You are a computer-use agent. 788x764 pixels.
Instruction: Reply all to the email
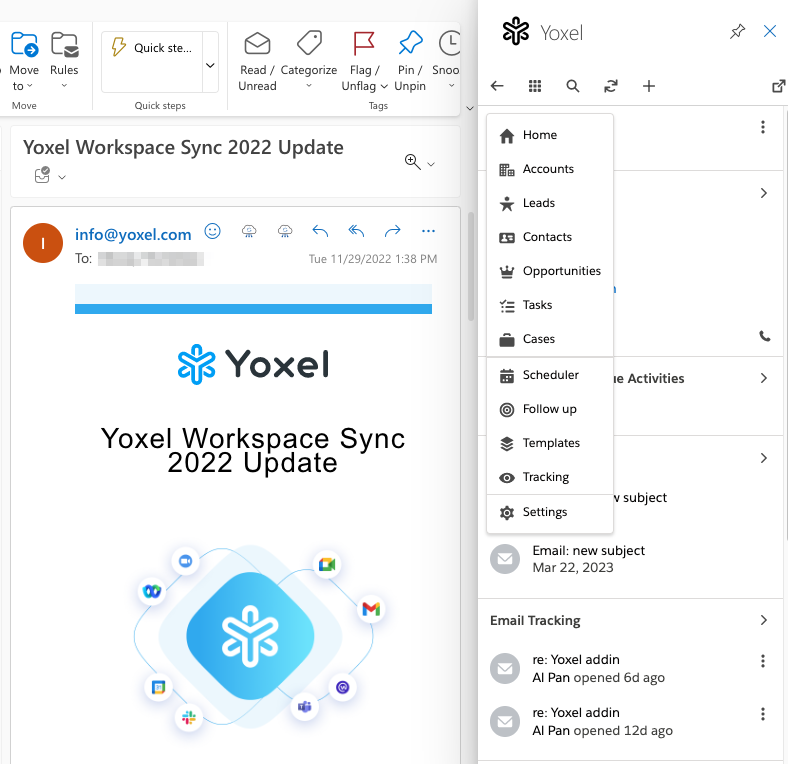(356, 231)
